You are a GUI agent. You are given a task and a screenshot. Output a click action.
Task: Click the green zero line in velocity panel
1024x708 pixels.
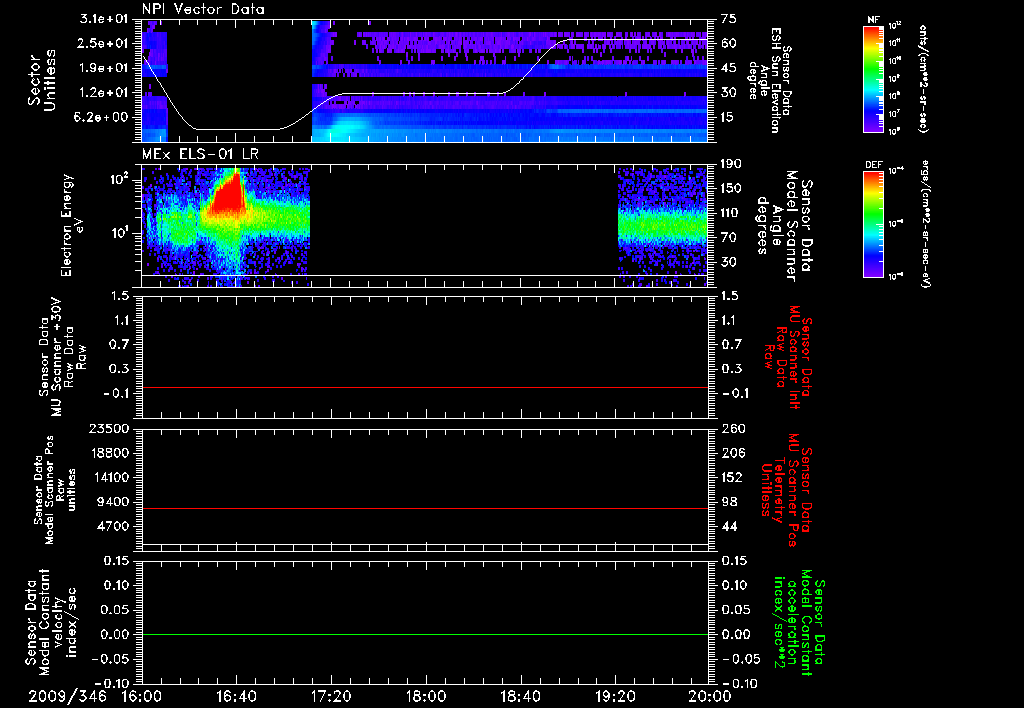(x=424, y=634)
